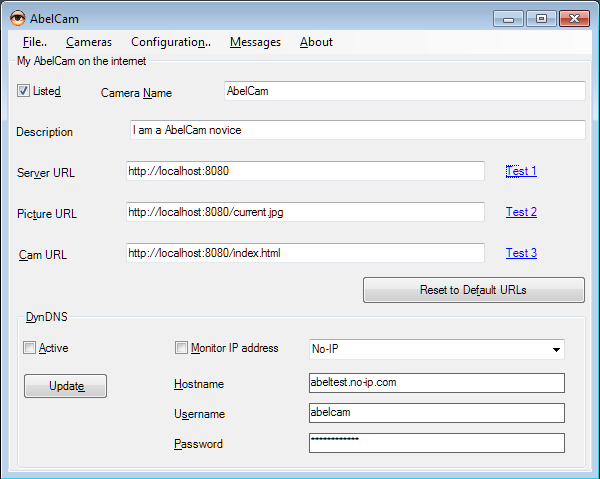The width and height of the screenshot is (600, 479).
Task: Uncheck the Listed checkbox
Action: (x=24, y=91)
